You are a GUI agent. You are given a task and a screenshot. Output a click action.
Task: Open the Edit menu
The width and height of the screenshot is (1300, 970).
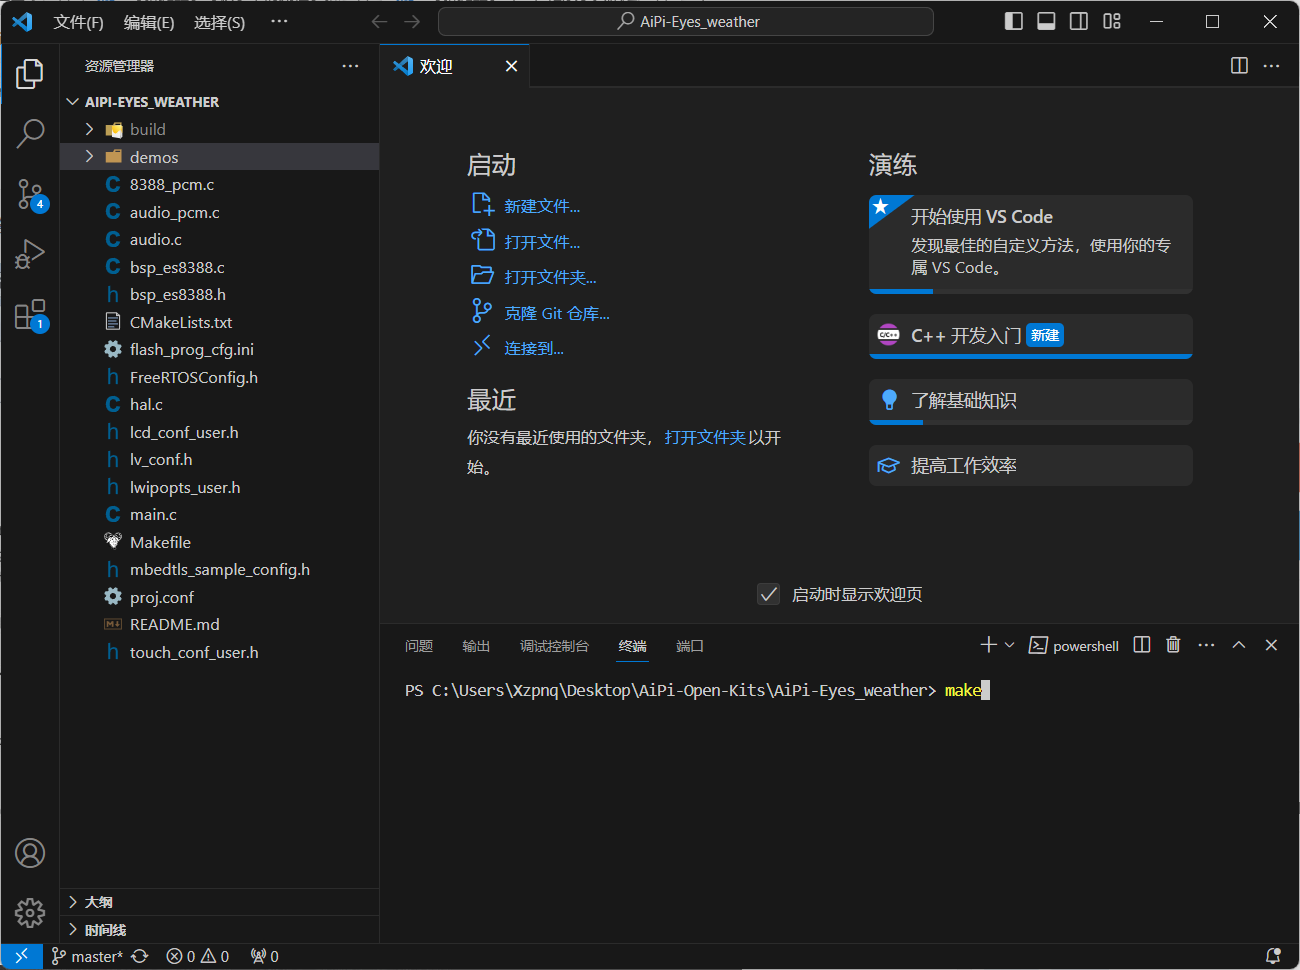point(149,22)
